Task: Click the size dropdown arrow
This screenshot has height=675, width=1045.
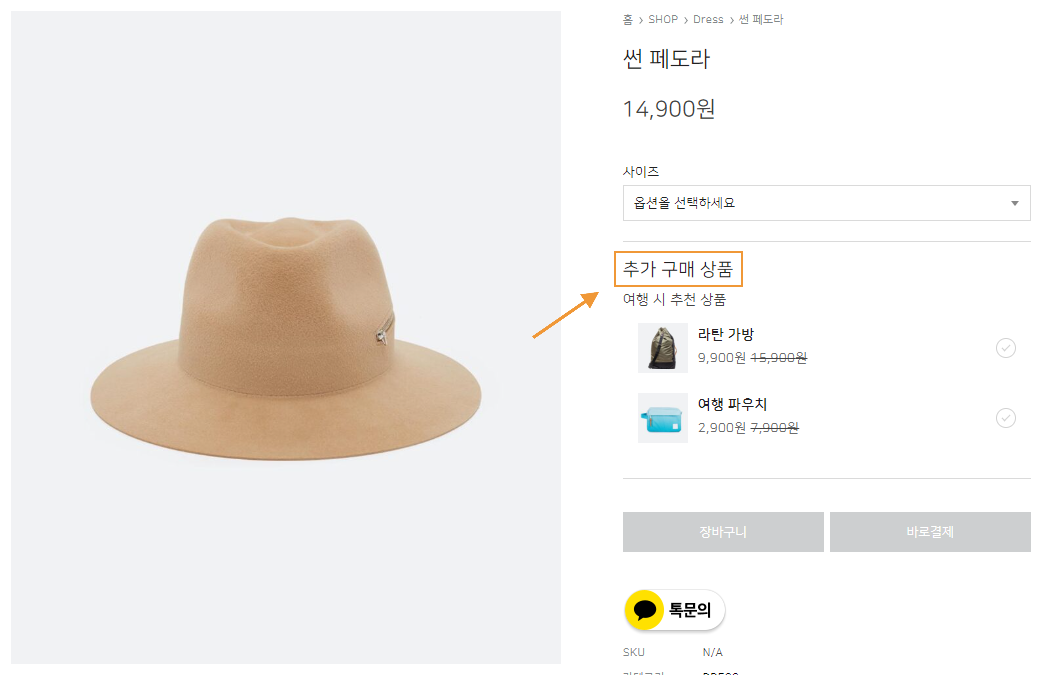Action: pyautogui.click(x=1014, y=203)
